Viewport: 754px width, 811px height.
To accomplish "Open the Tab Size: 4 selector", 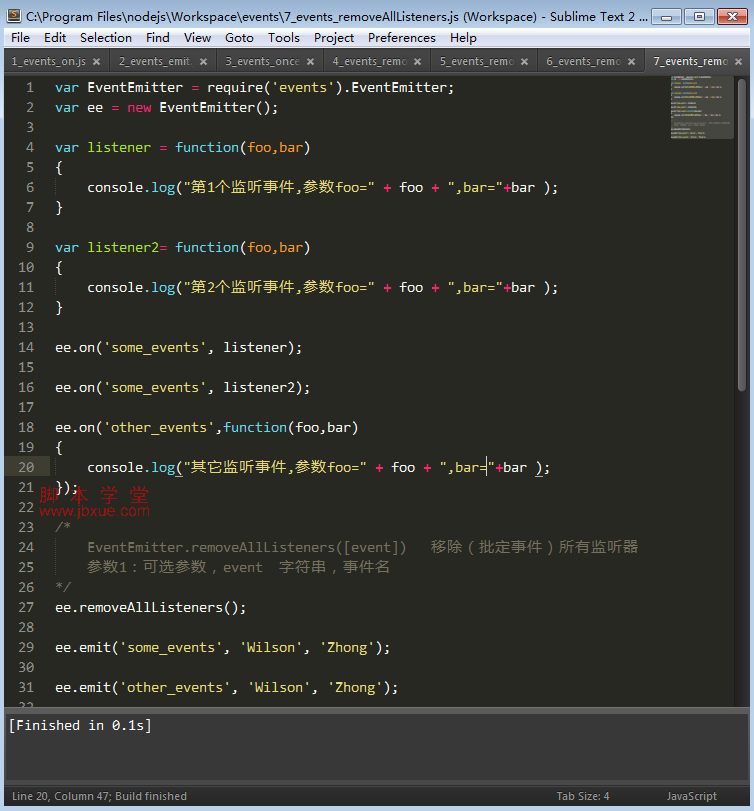I will tap(583, 796).
